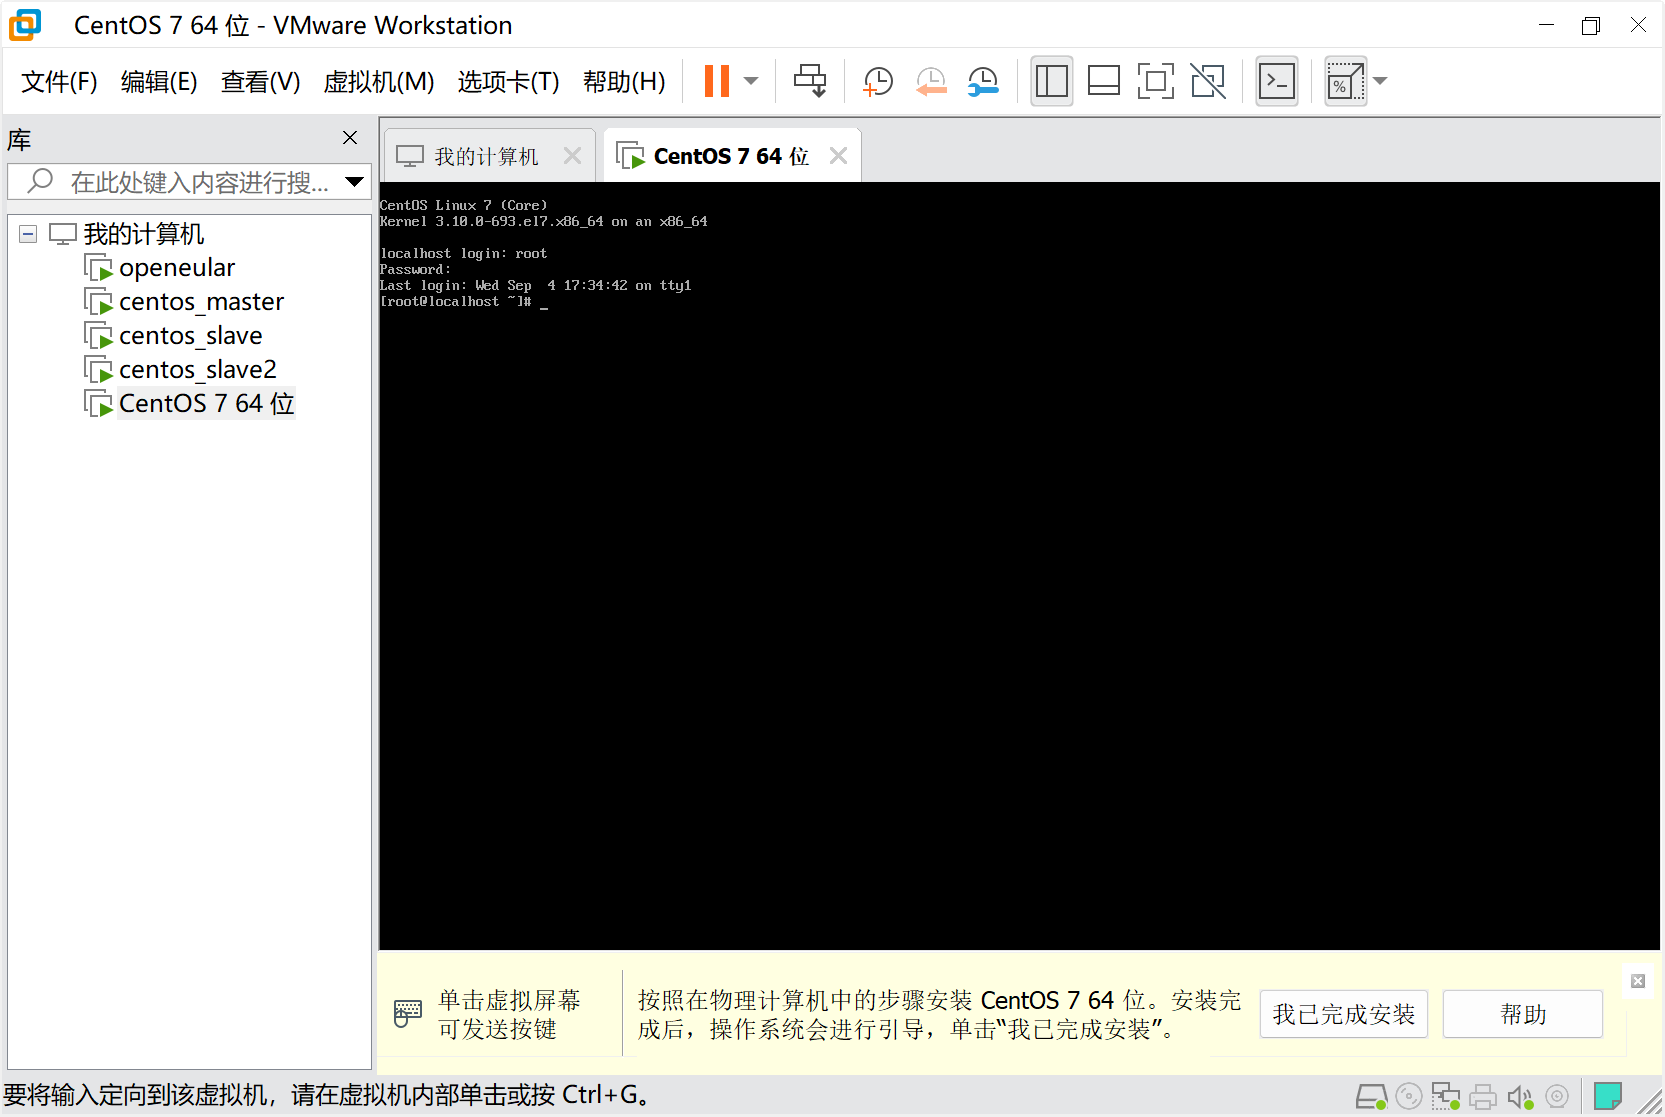This screenshot has height=1117, width=1665.
Task: Open the 文件(F) menu
Action: (59, 81)
